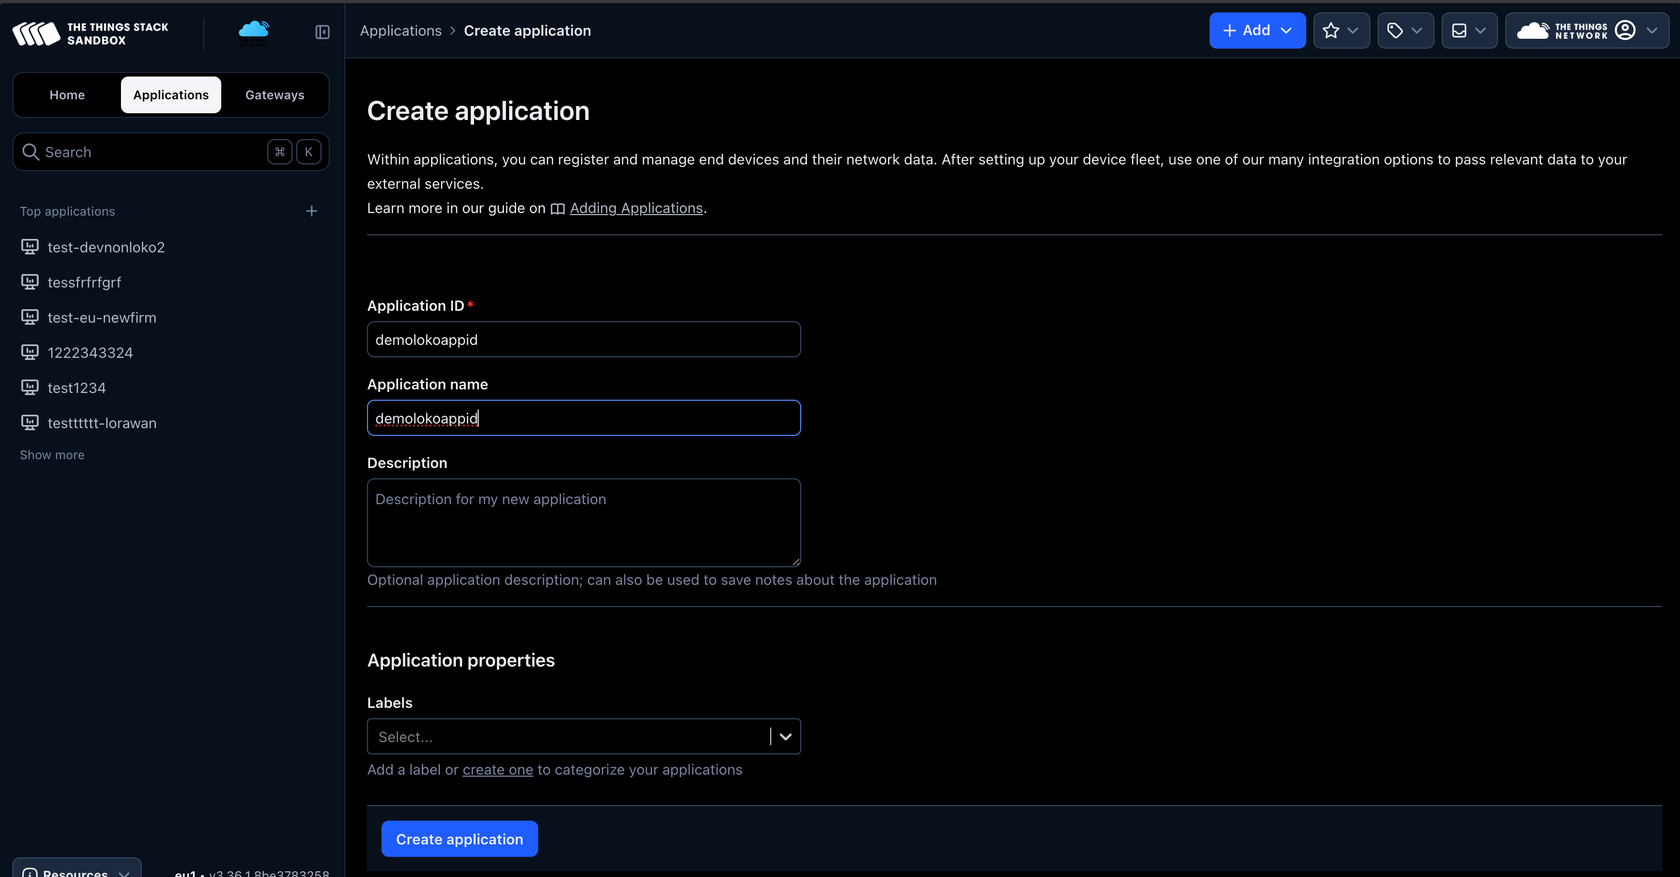The width and height of the screenshot is (1680, 877).
Task: Click the icon beside test-devnonloko2
Action: coord(30,246)
